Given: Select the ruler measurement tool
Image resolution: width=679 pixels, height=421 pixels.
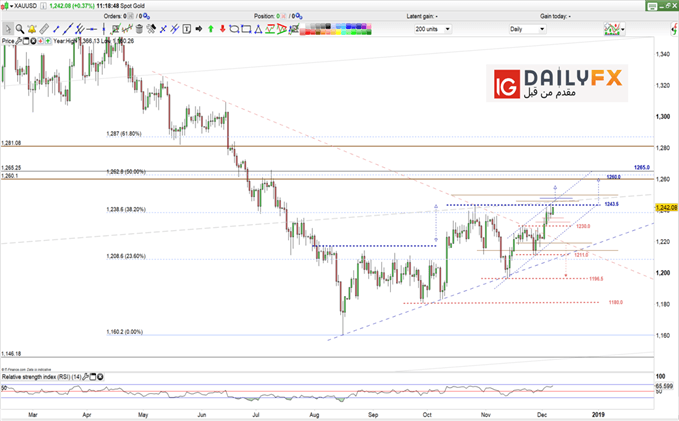Looking at the screenshot, I should click(44, 29).
